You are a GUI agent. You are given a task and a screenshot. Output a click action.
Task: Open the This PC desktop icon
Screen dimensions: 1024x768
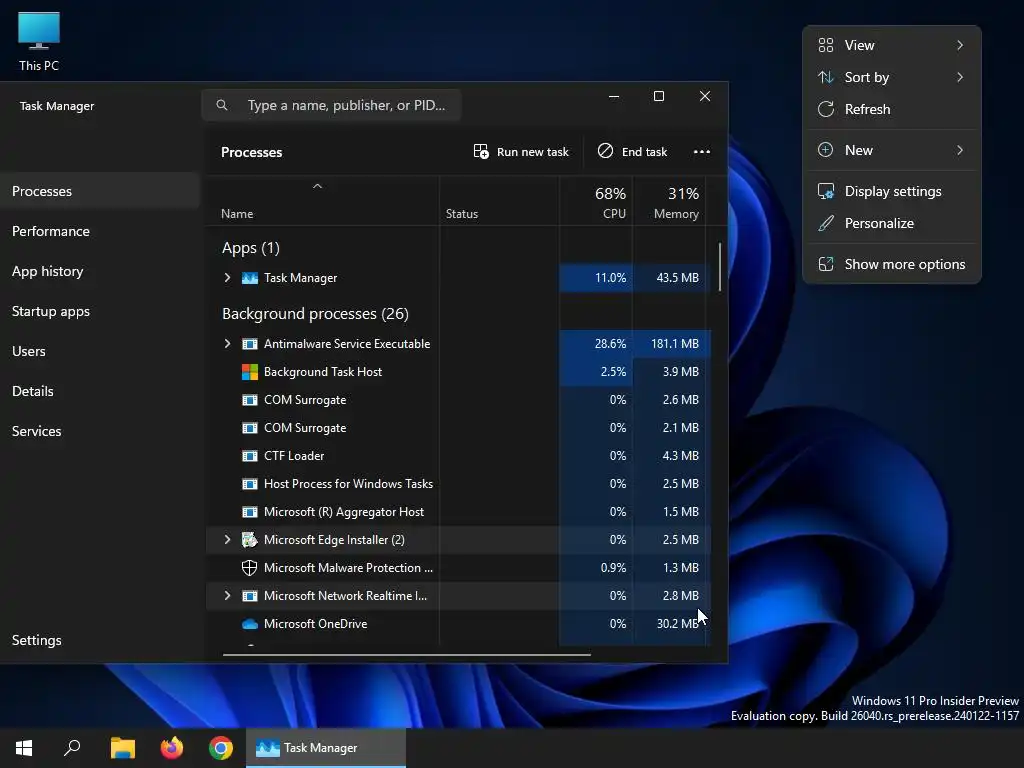tap(39, 40)
